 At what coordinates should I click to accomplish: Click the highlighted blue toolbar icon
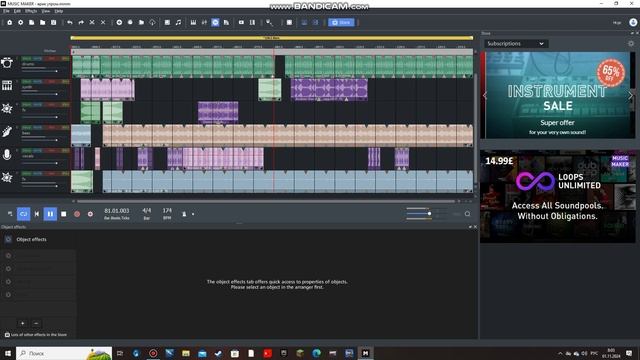coord(215,22)
